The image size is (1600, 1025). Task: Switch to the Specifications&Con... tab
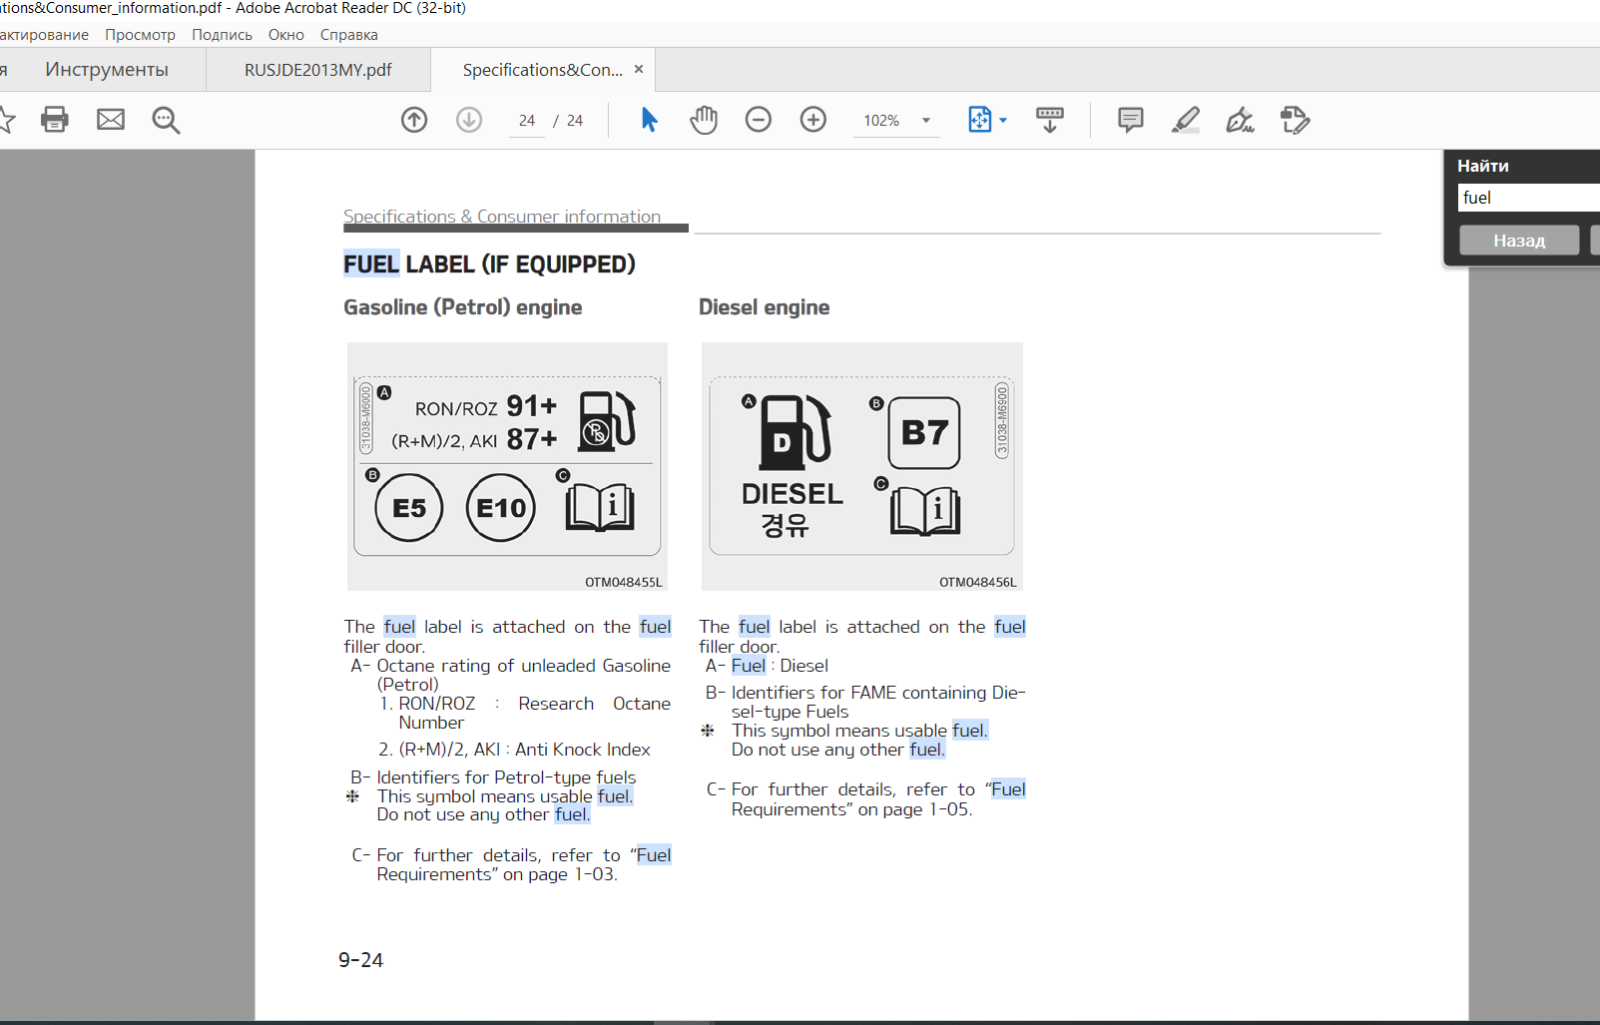[x=542, y=70]
